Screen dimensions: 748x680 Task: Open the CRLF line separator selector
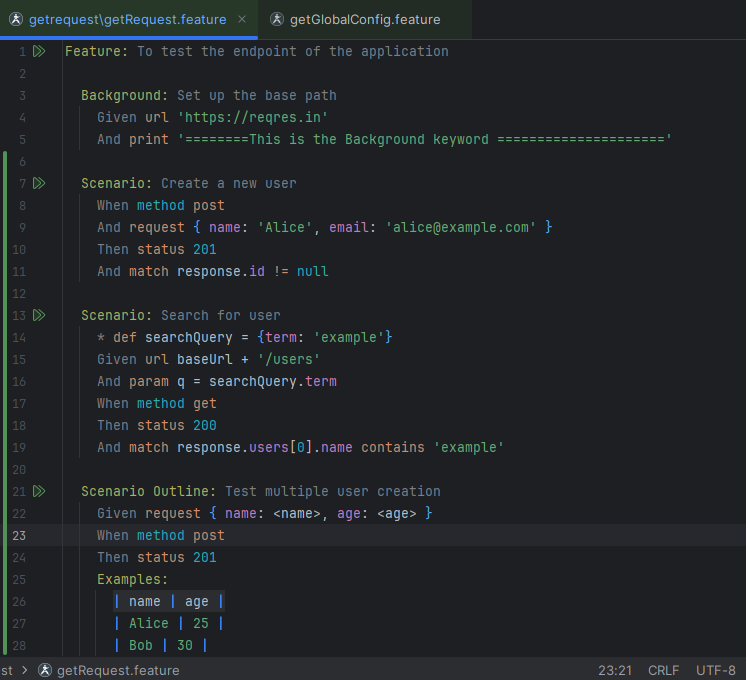(x=663, y=670)
